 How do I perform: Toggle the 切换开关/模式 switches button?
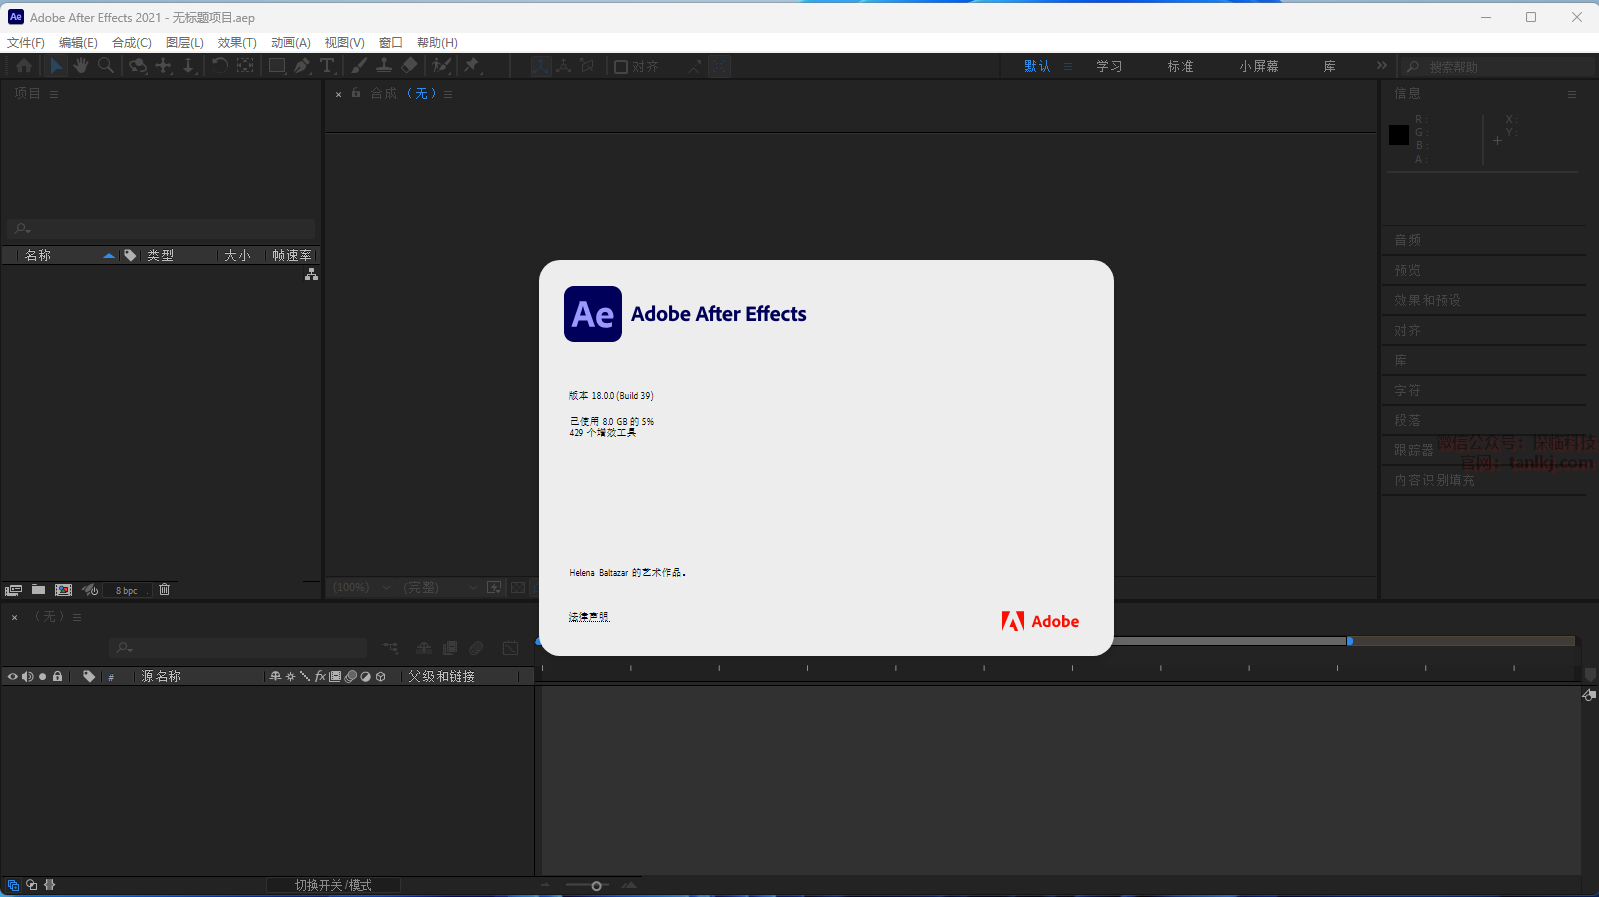click(x=333, y=885)
